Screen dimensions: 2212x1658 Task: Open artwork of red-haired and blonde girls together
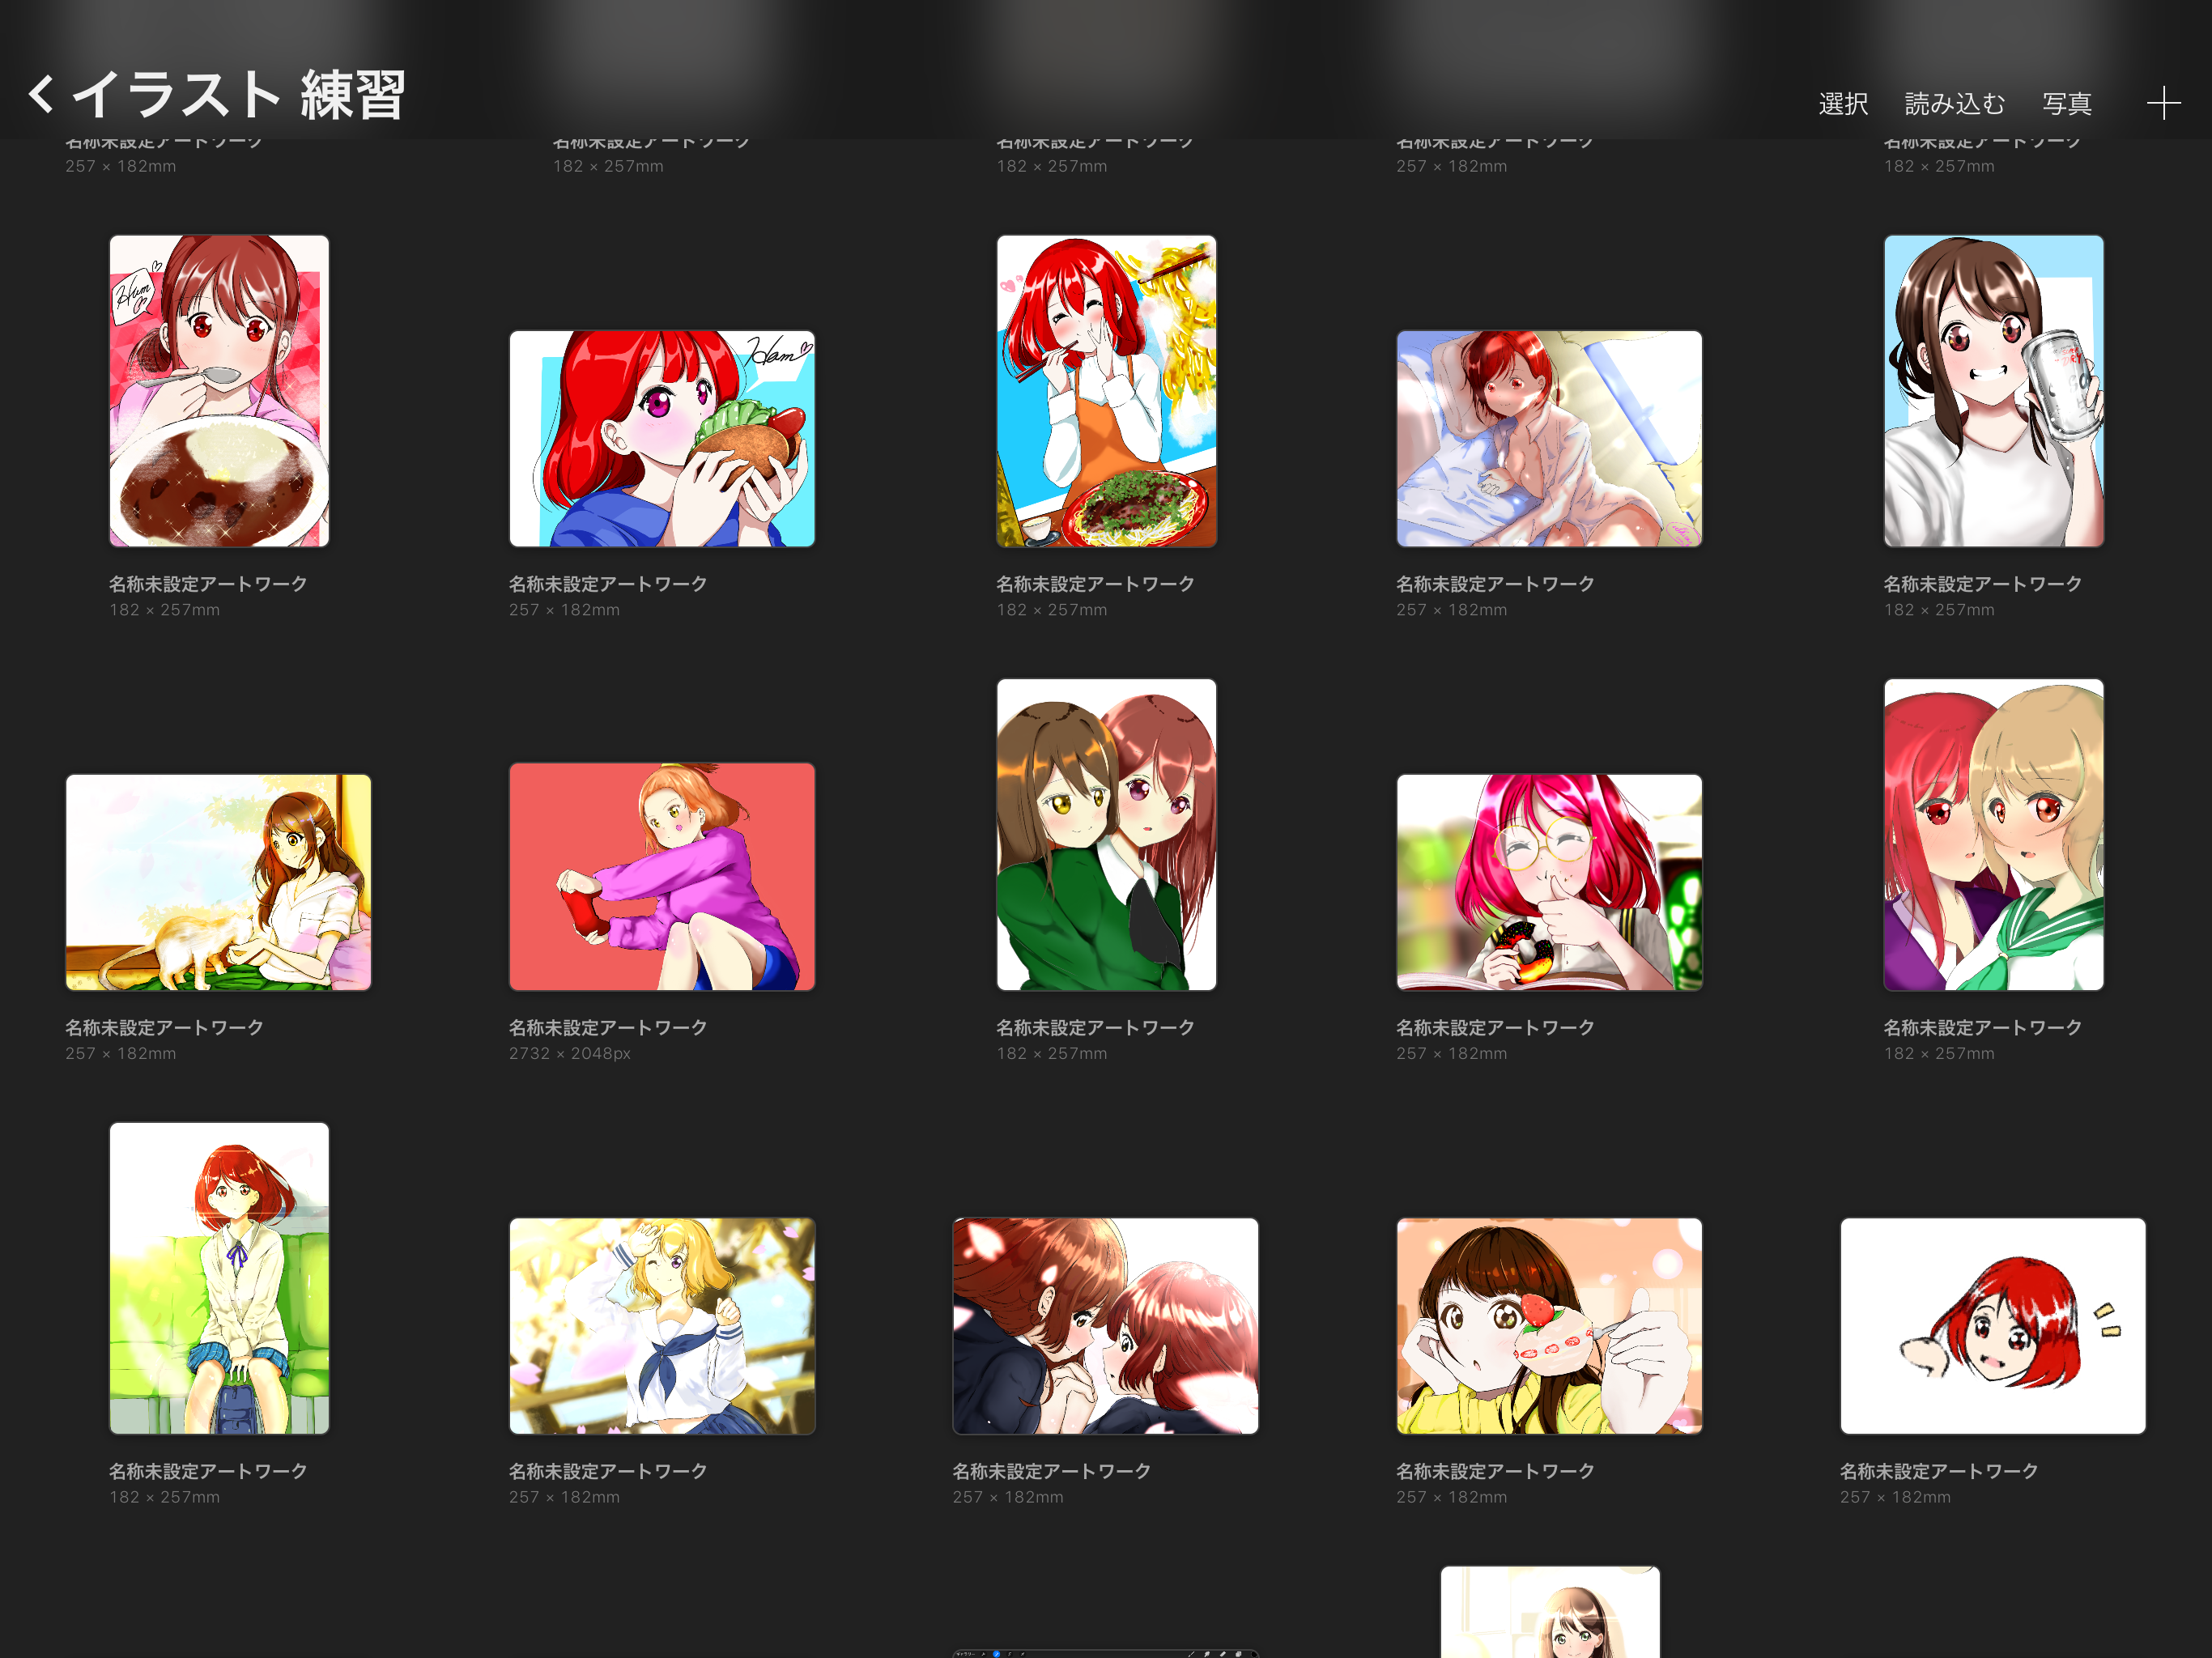tap(1993, 835)
